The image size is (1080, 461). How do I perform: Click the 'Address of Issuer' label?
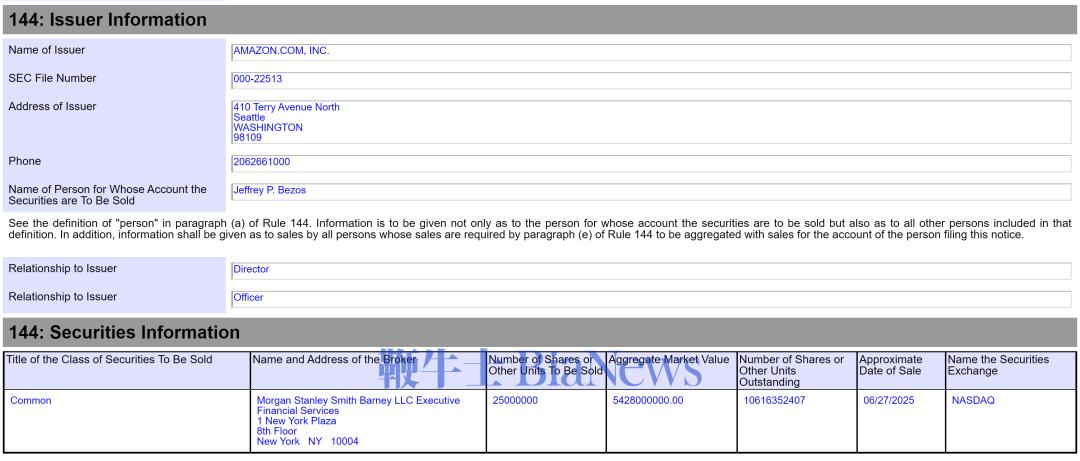[52, 107]
